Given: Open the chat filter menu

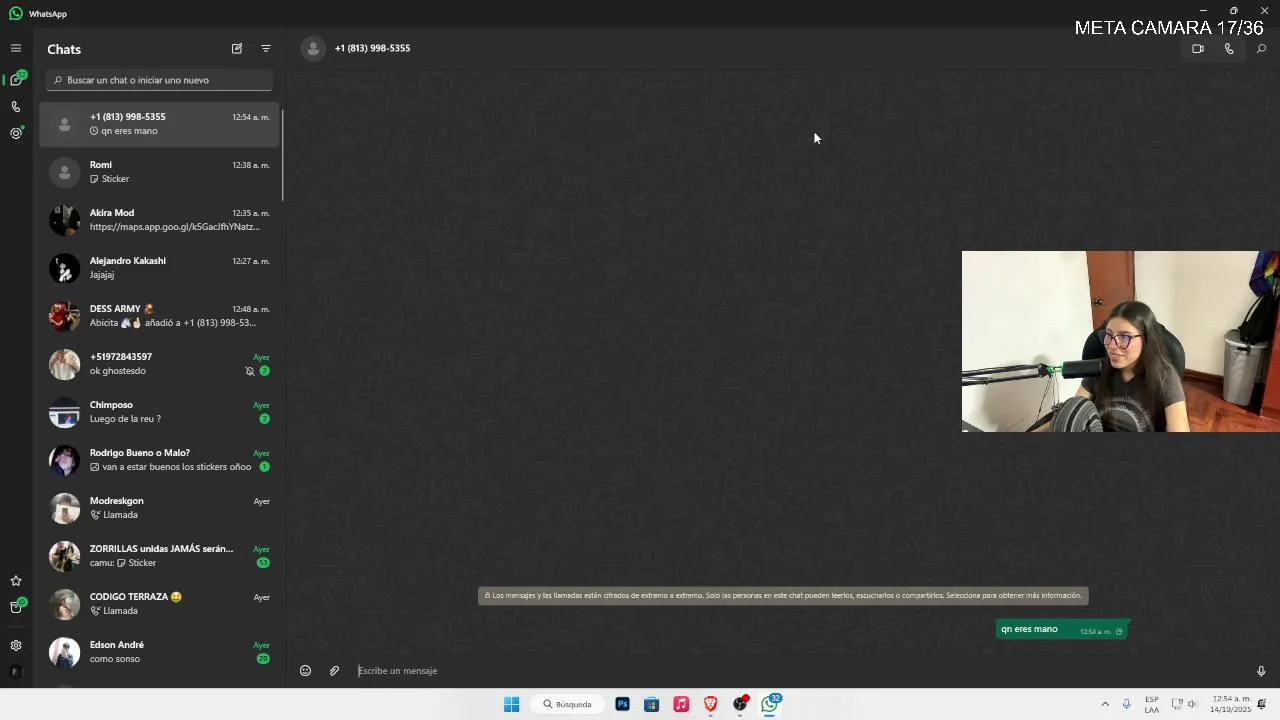Looking at the screenshot, I should tap(266, 48).
